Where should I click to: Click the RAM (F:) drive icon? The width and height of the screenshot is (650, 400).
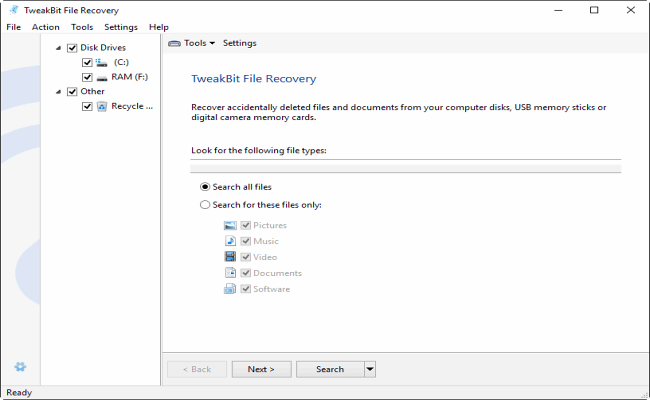click(x=102, y=78)
